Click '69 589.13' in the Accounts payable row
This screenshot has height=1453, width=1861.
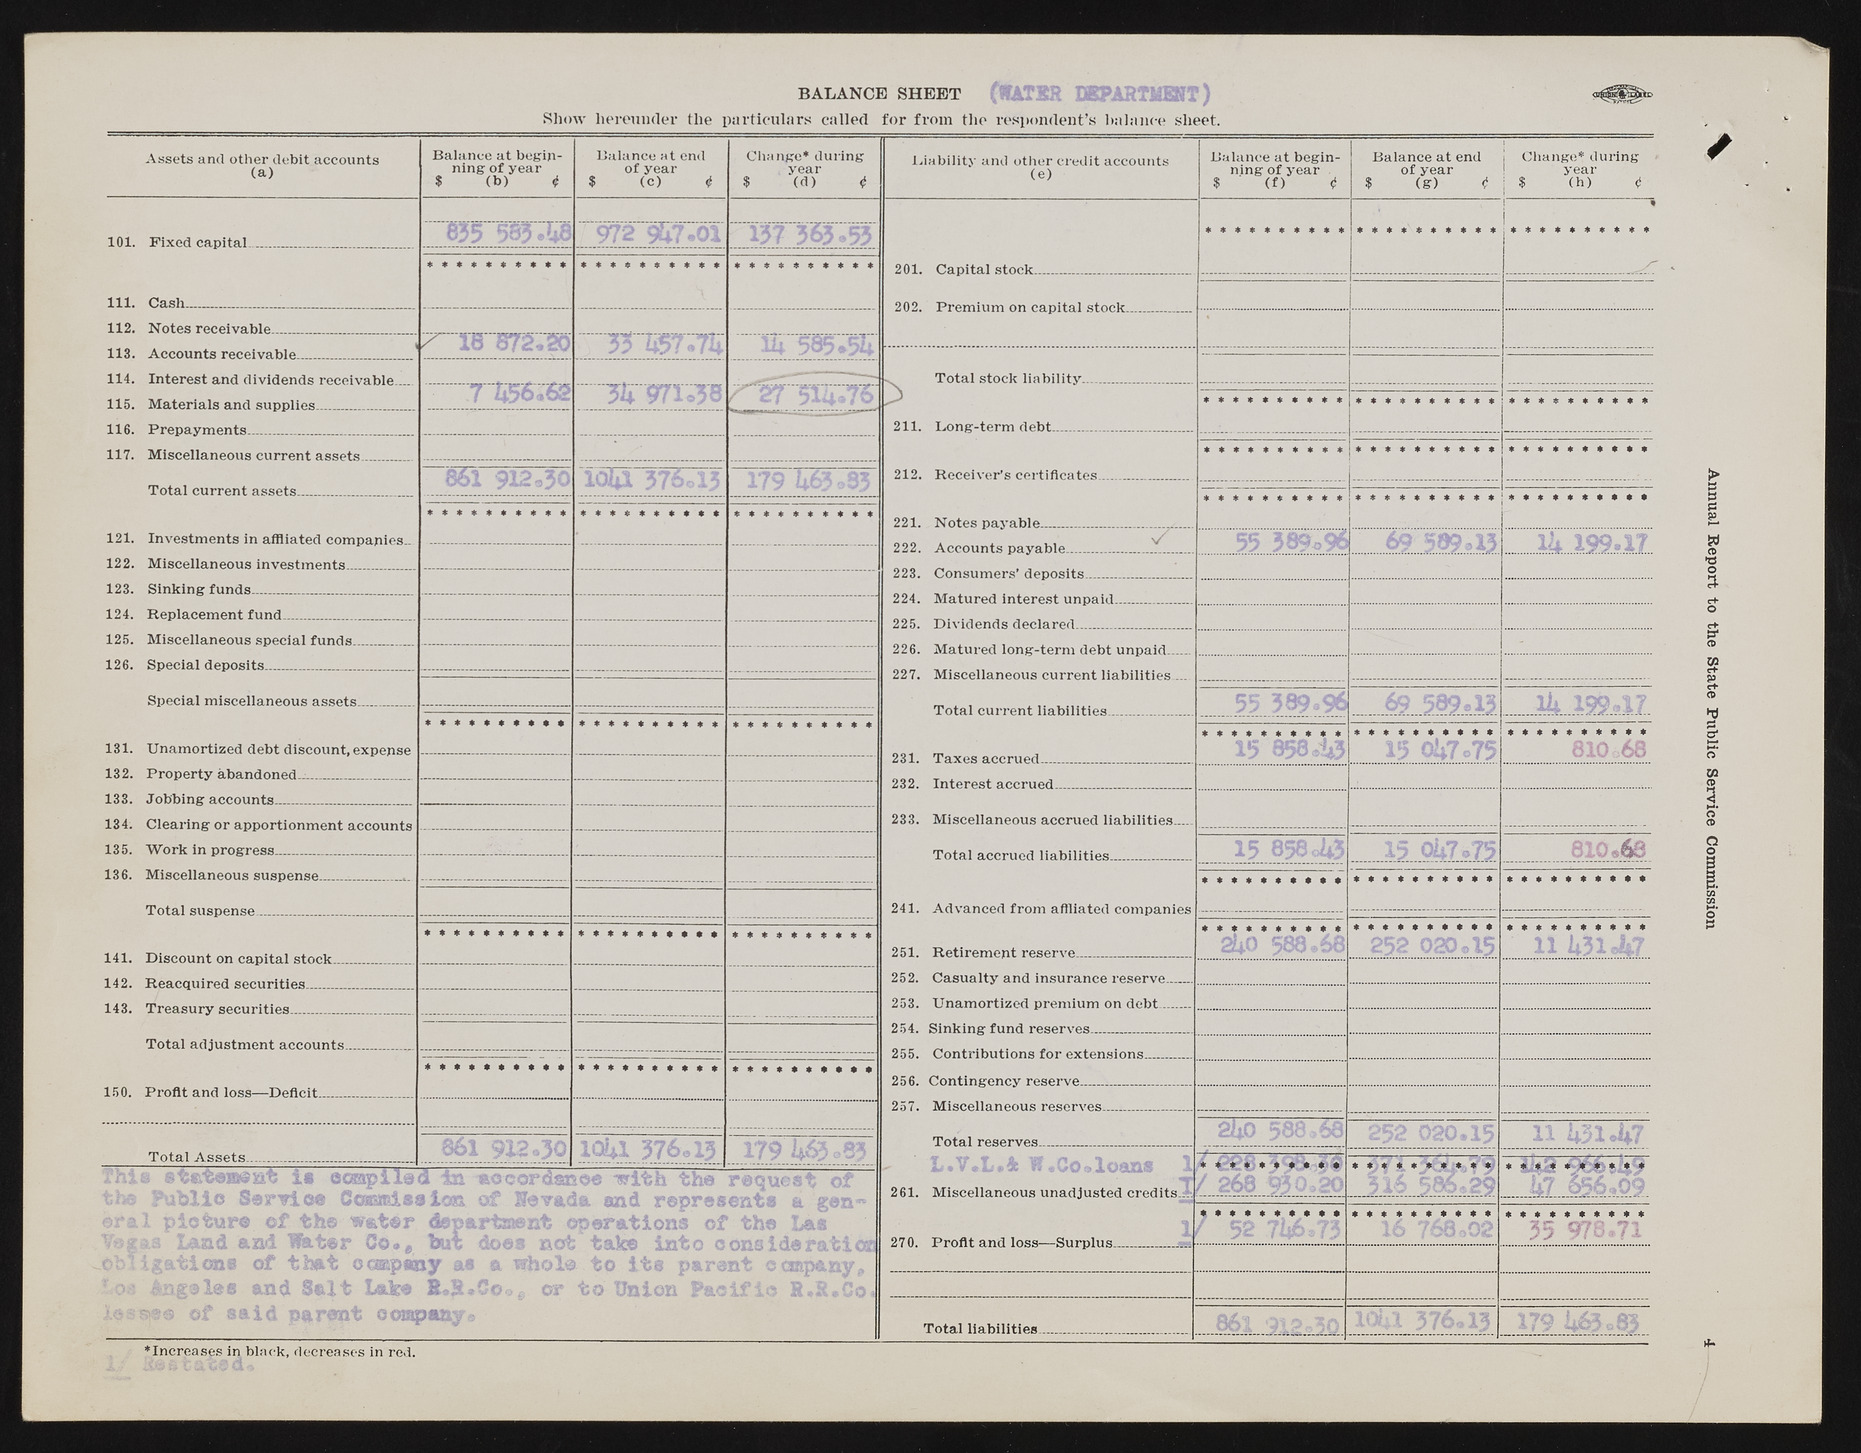point(1441,543)
